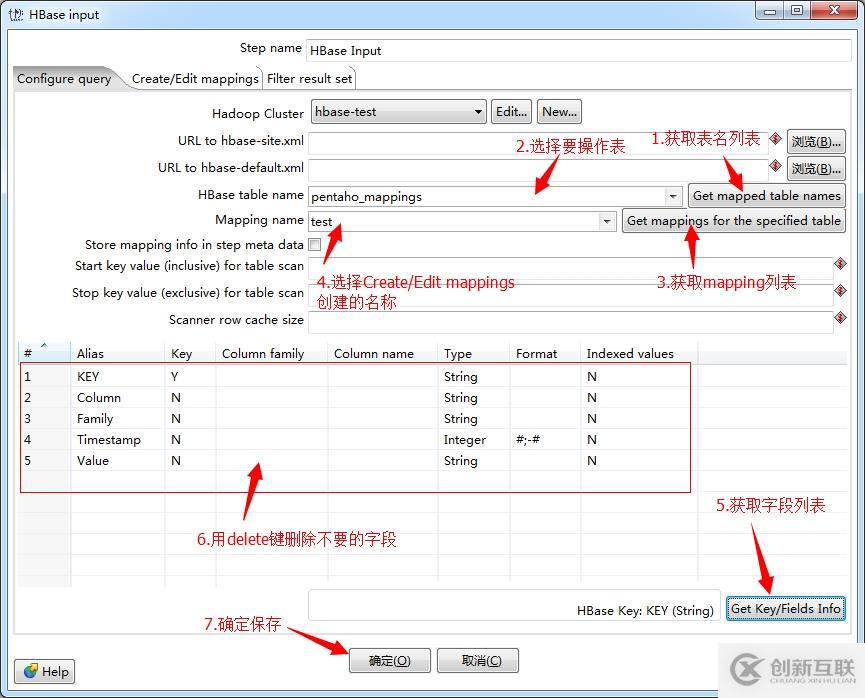Click the Indexed values column header
The image size is (865, 698).
point(639,353)
